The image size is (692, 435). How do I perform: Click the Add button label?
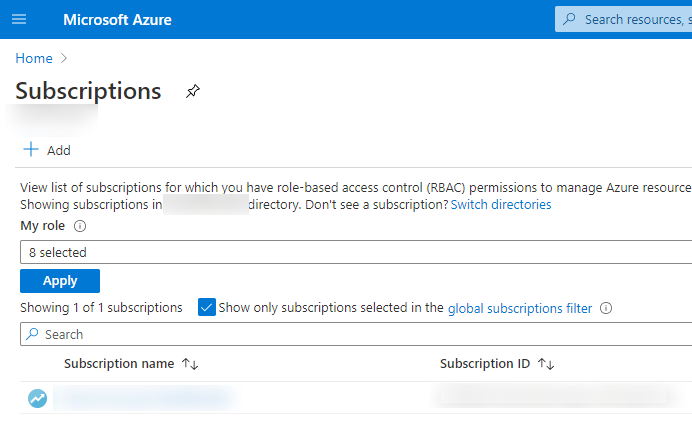(59, 150)
